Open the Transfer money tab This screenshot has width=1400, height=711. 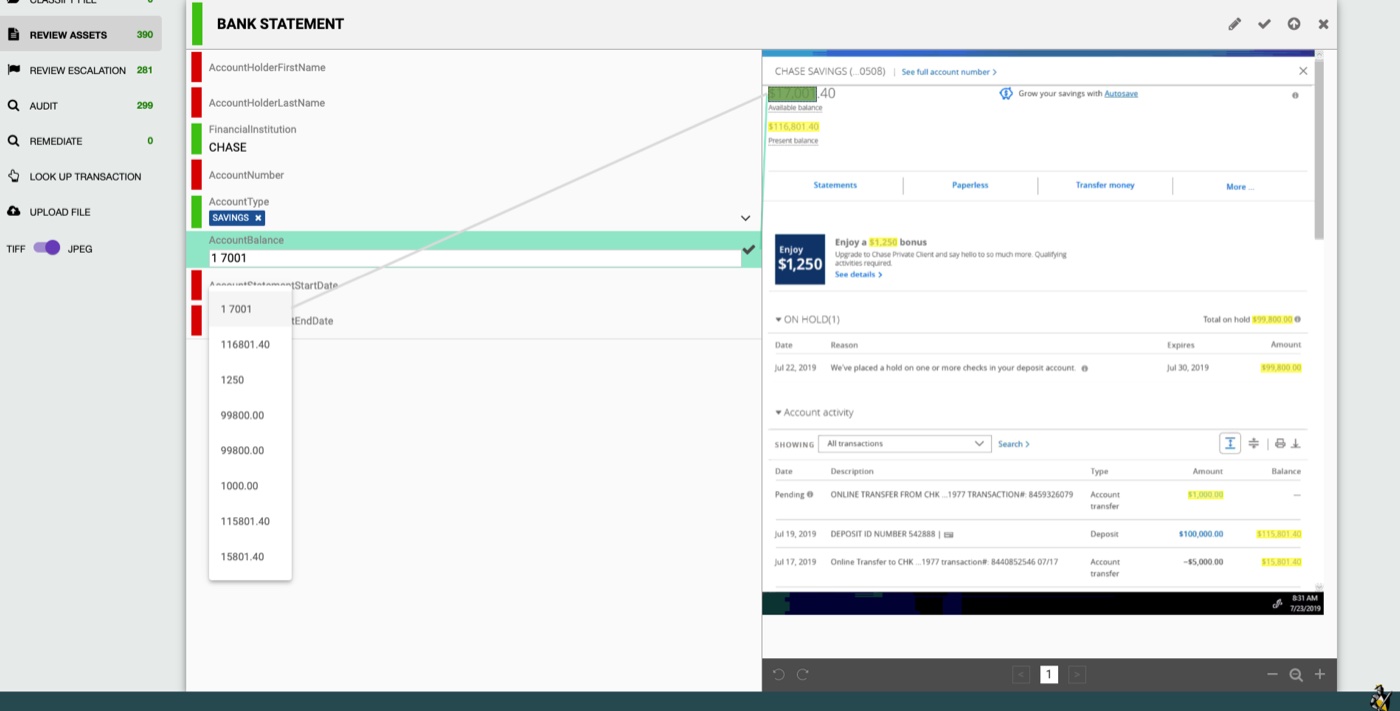pyautogui.click(x=1105, y=185)
